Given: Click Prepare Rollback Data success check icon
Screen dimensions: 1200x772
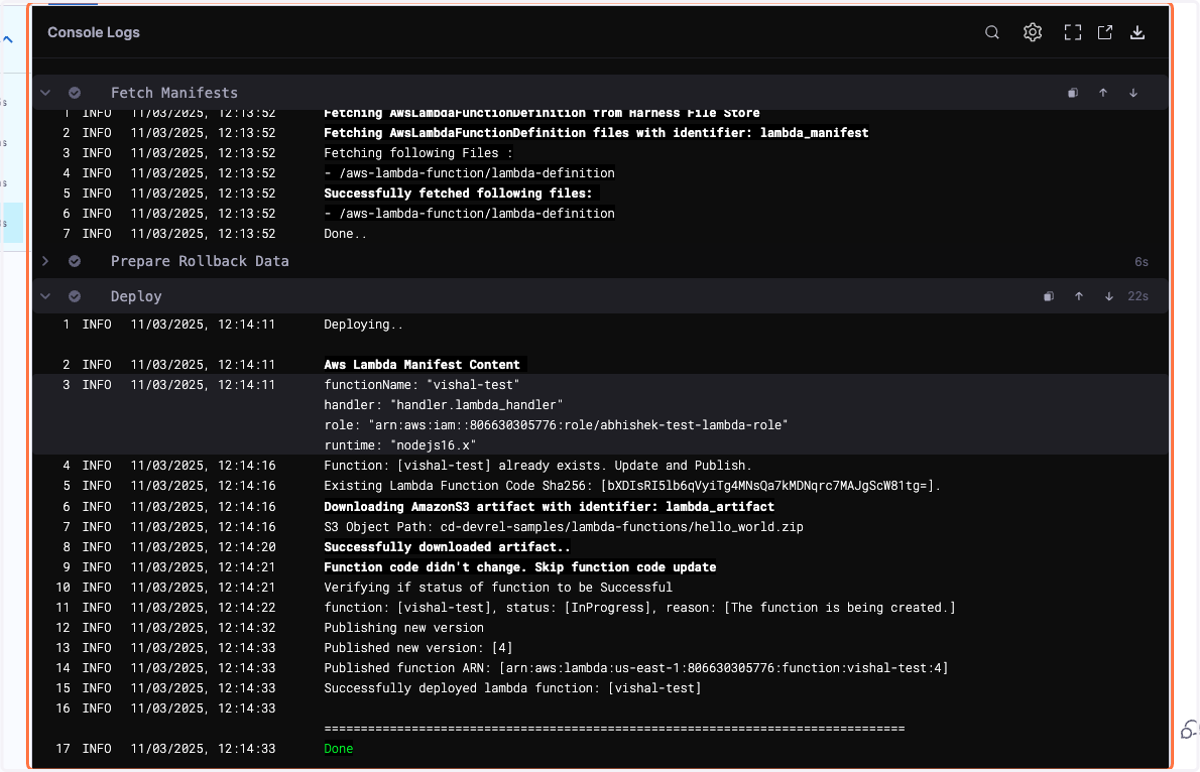Looking at the screenshot, I should (74, 261).
